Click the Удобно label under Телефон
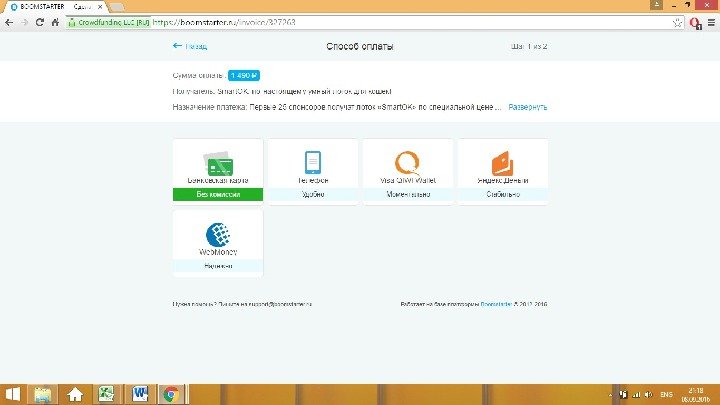This screenshot has height=405, width=720. pos(313,194)
